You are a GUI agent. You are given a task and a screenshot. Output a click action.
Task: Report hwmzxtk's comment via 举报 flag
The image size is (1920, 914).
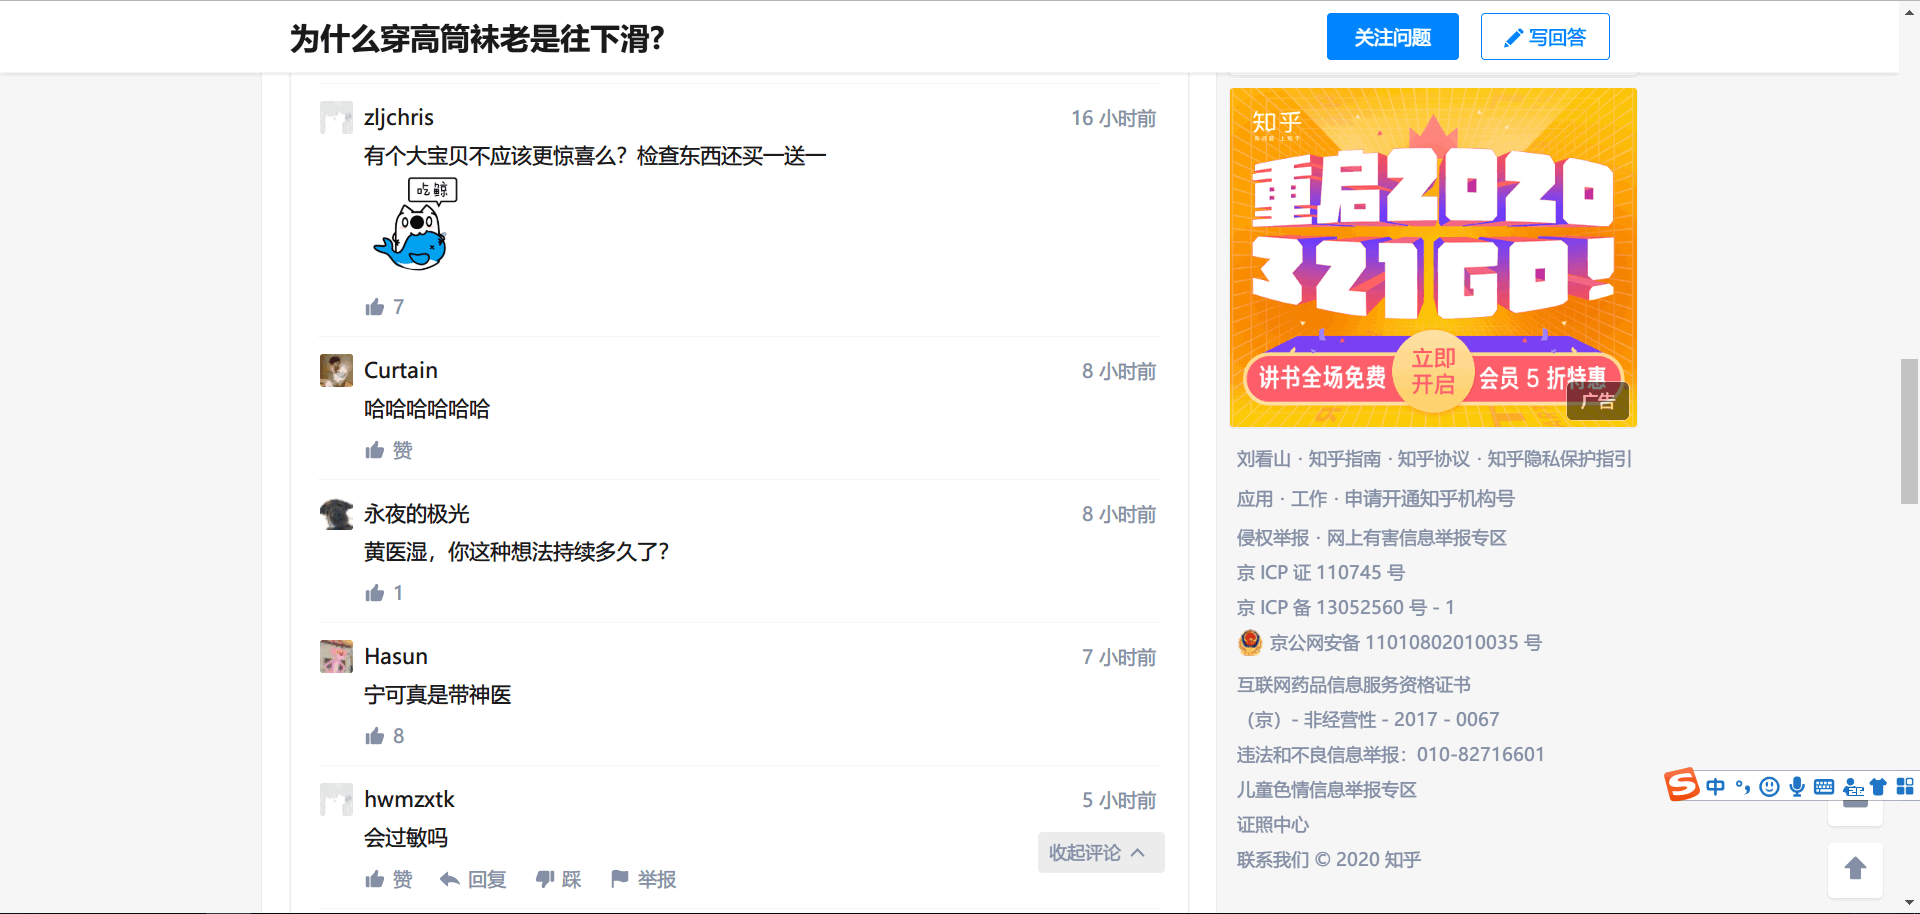pyautogui.click(x=643, y=880)
